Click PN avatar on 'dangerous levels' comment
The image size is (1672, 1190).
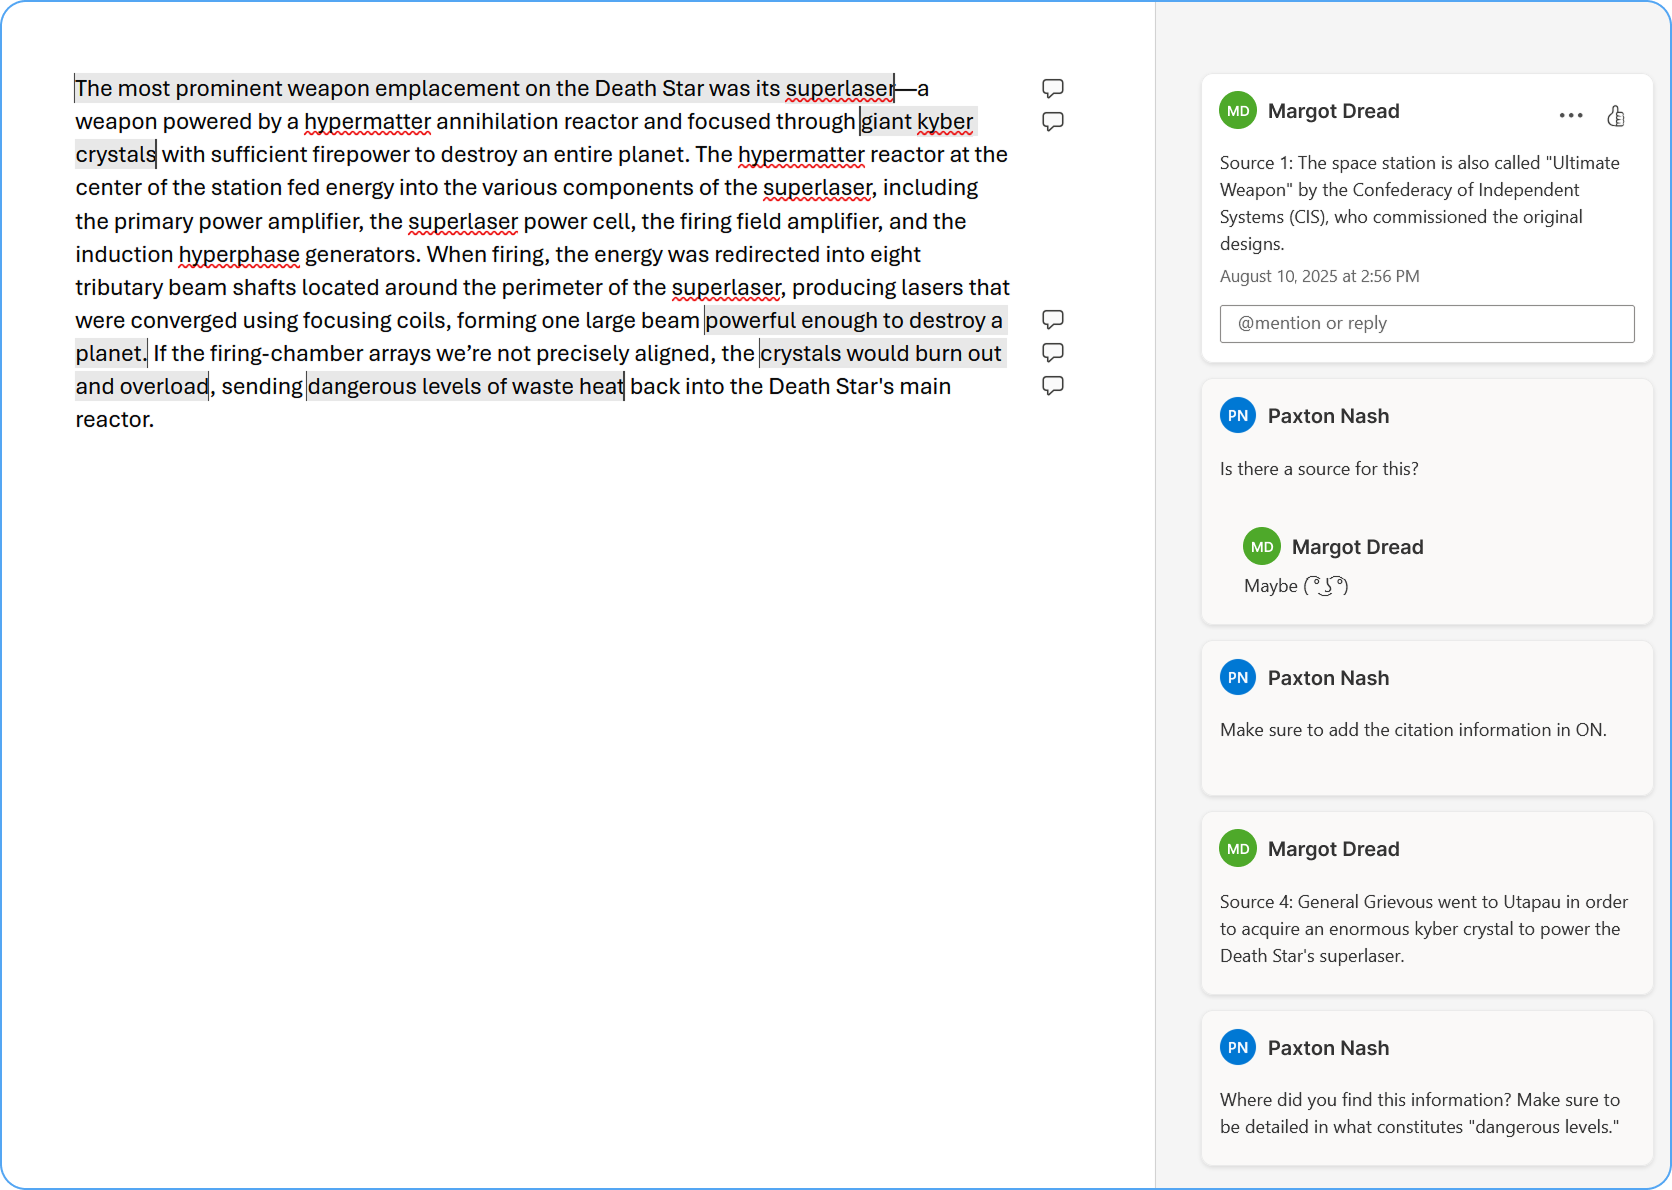[1238, 1048]
